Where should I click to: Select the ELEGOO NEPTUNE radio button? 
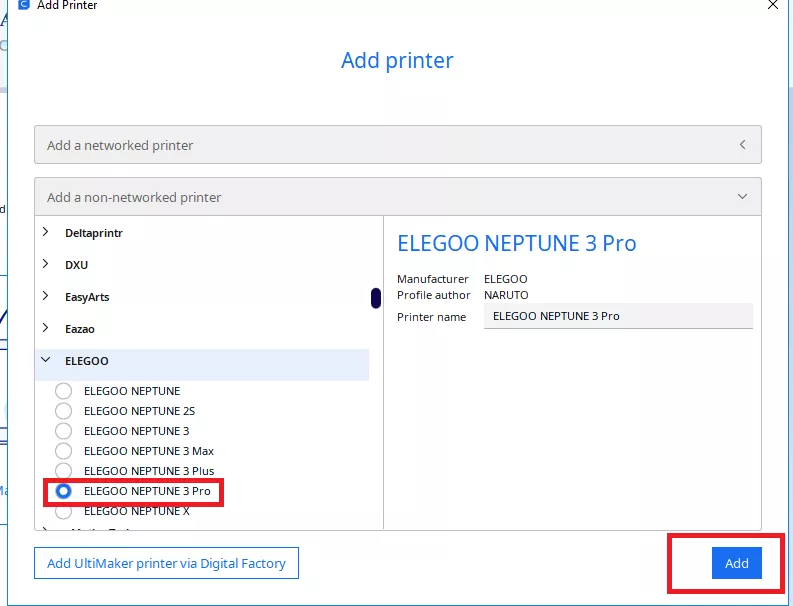coord(64,391)
